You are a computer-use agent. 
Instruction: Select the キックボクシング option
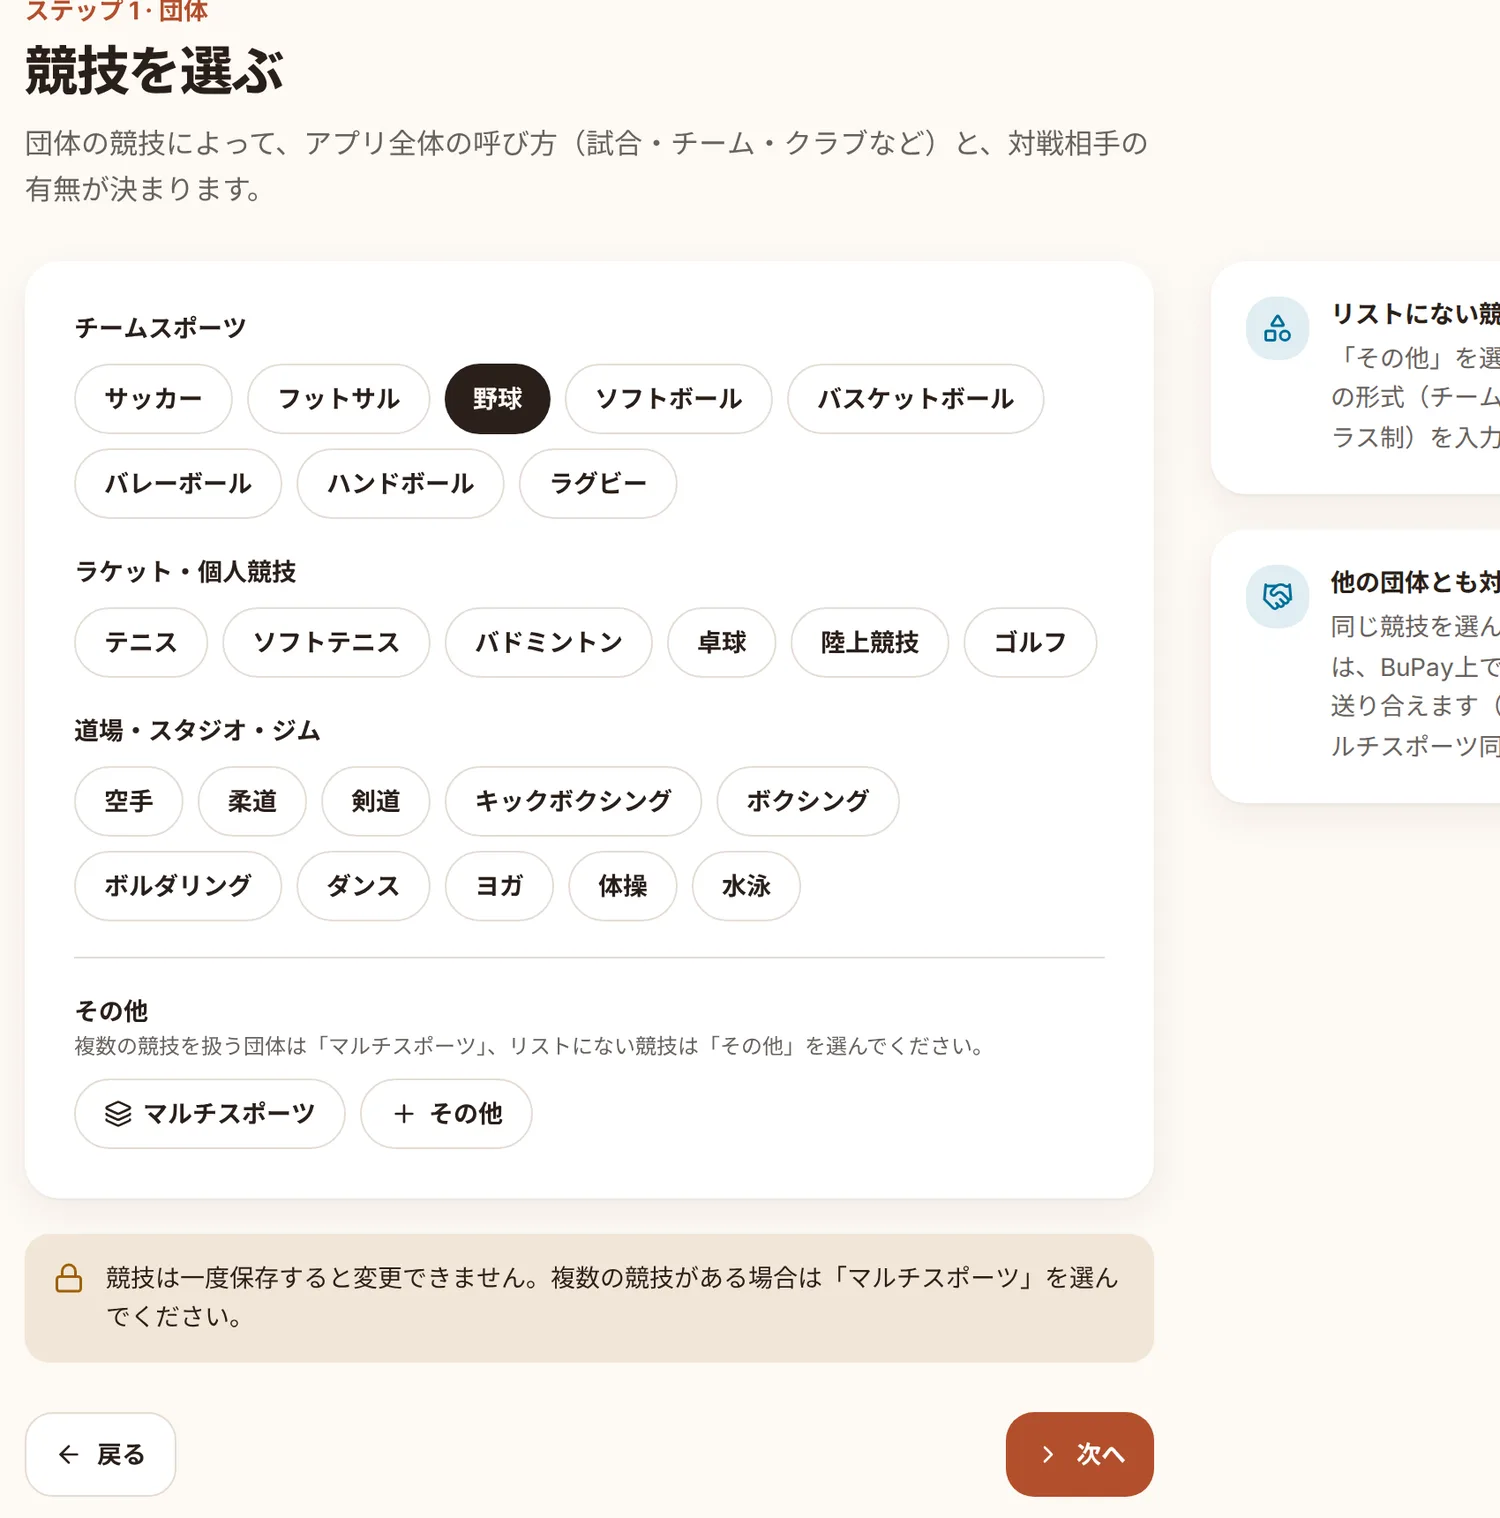pos(574,801)
